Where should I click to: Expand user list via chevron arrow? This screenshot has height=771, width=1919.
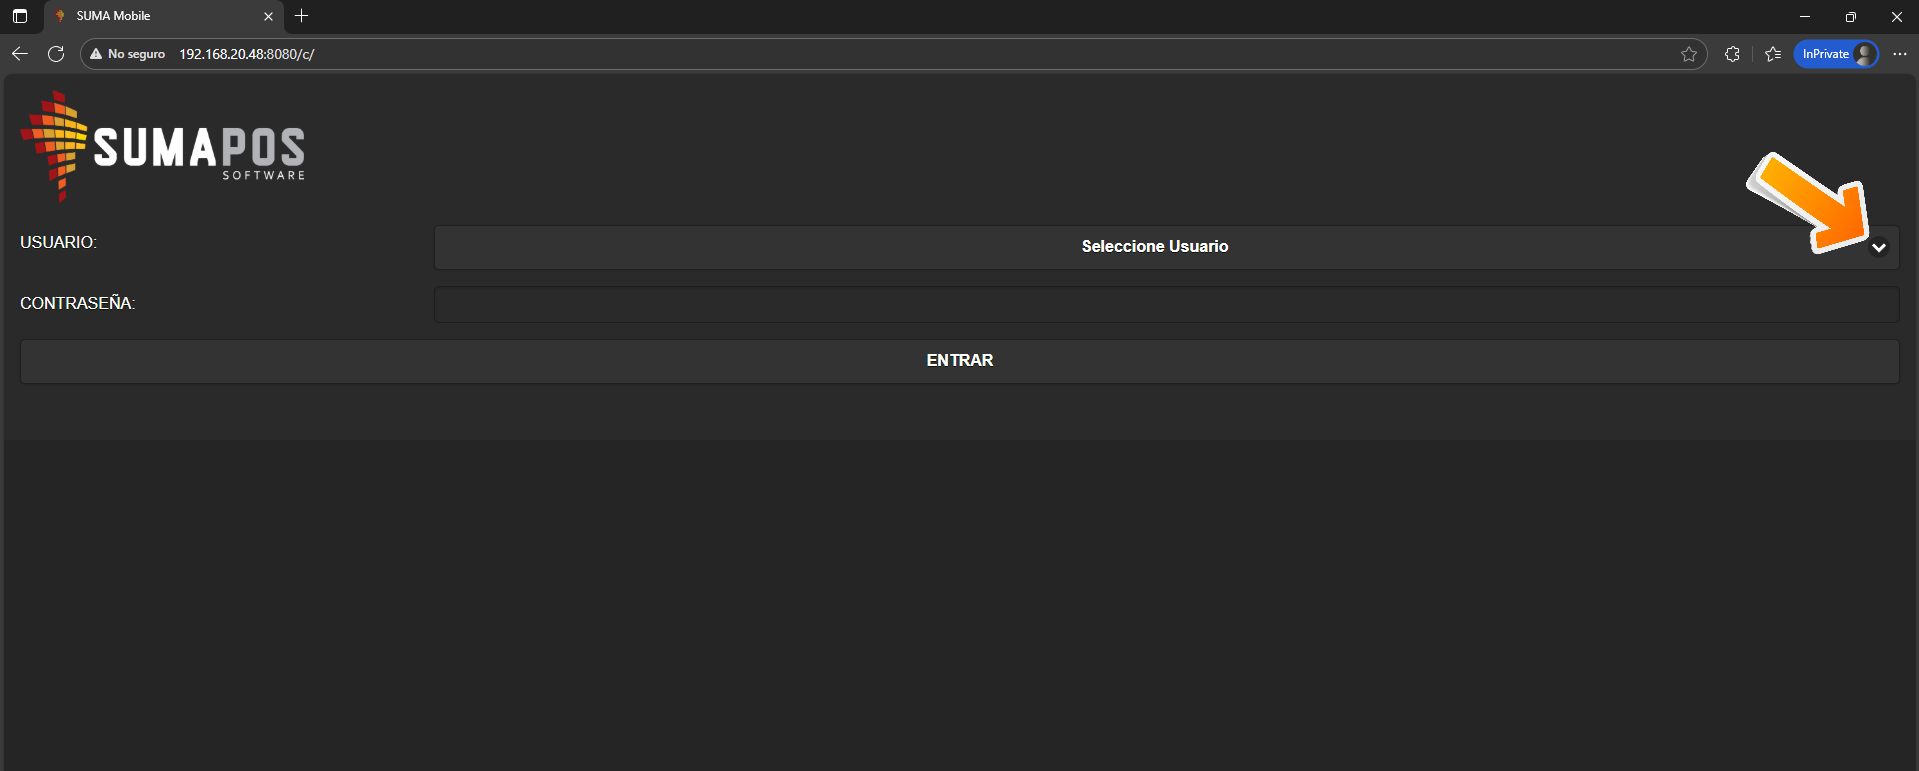click(x=1878, y=248)
